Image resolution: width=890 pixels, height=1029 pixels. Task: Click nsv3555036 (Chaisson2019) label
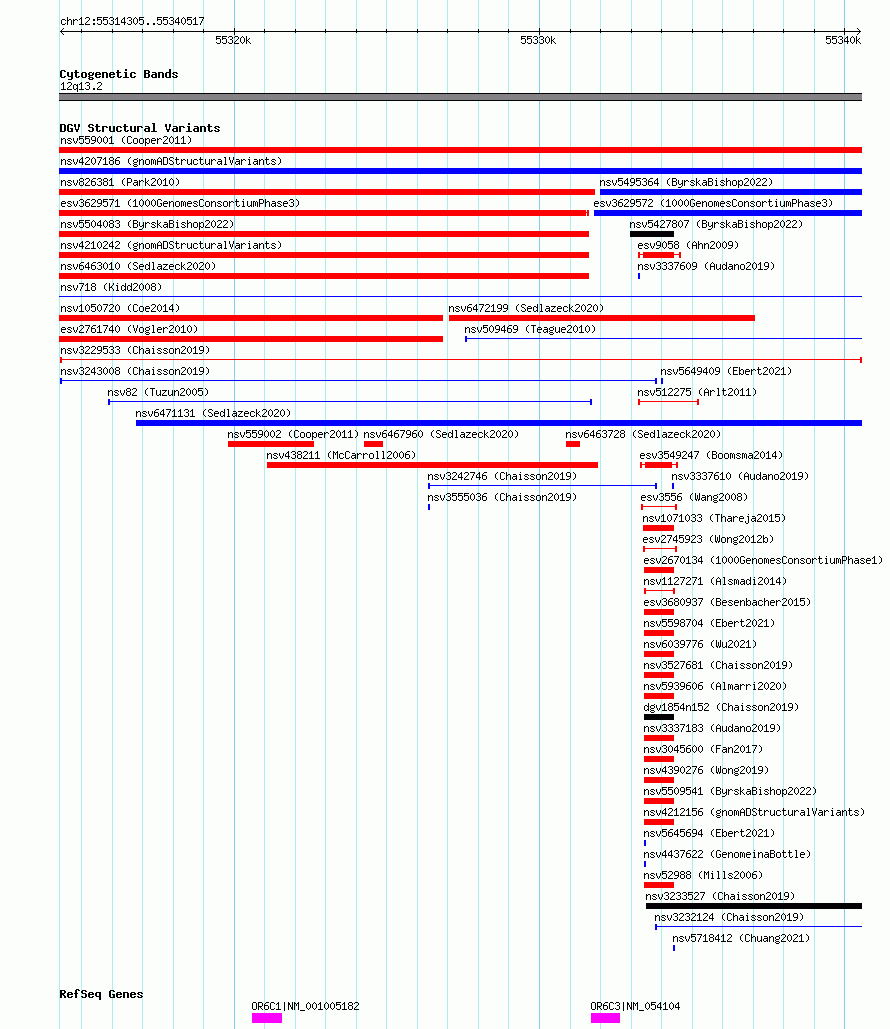coord(502,497)
